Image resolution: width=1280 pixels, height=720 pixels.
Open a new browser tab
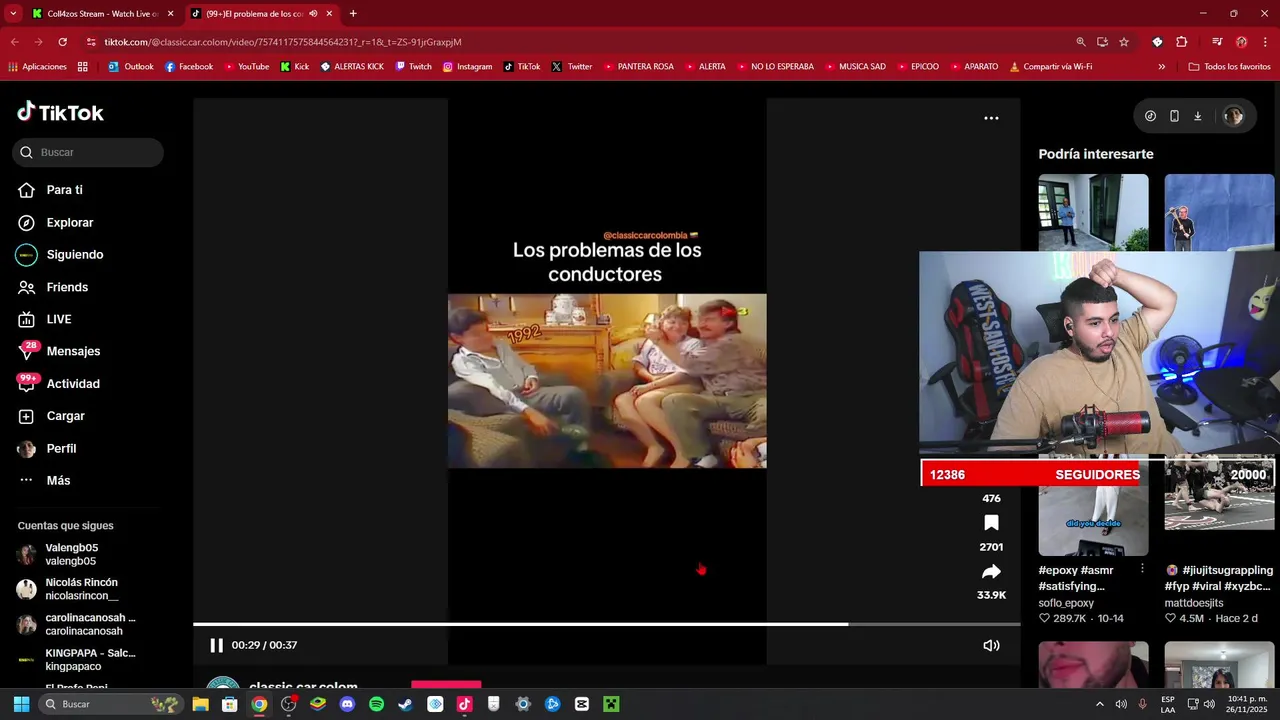353,14
